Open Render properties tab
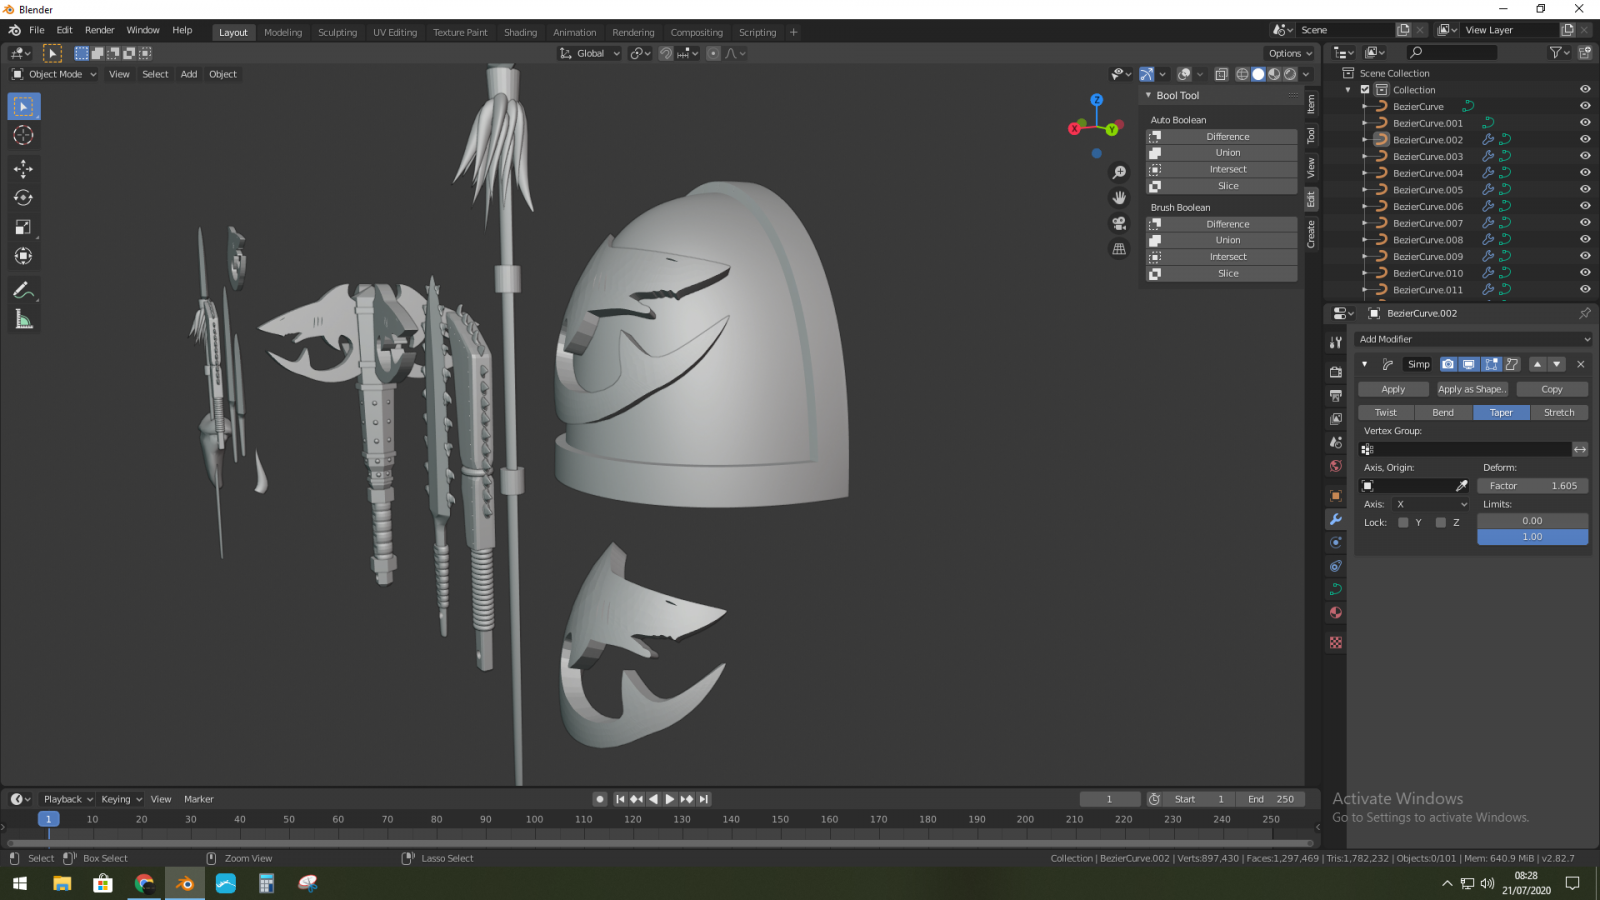Image resolution: width=1600 pixels, height=900 pixels. point(1335,372)
